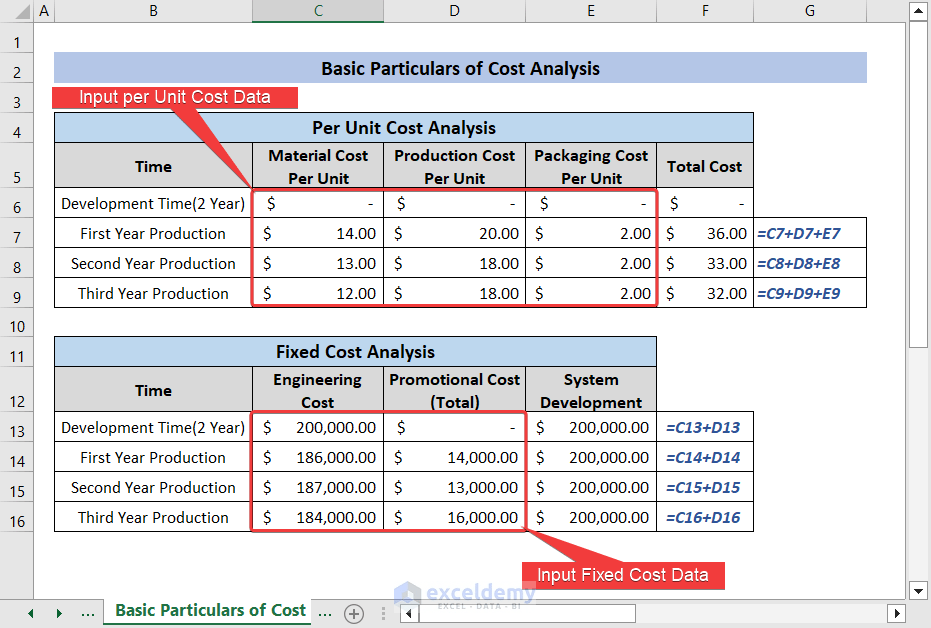Click the horizontal scrollbar left arrow
The width and height of the screenshot is (931, 628).
click(409, 613)
